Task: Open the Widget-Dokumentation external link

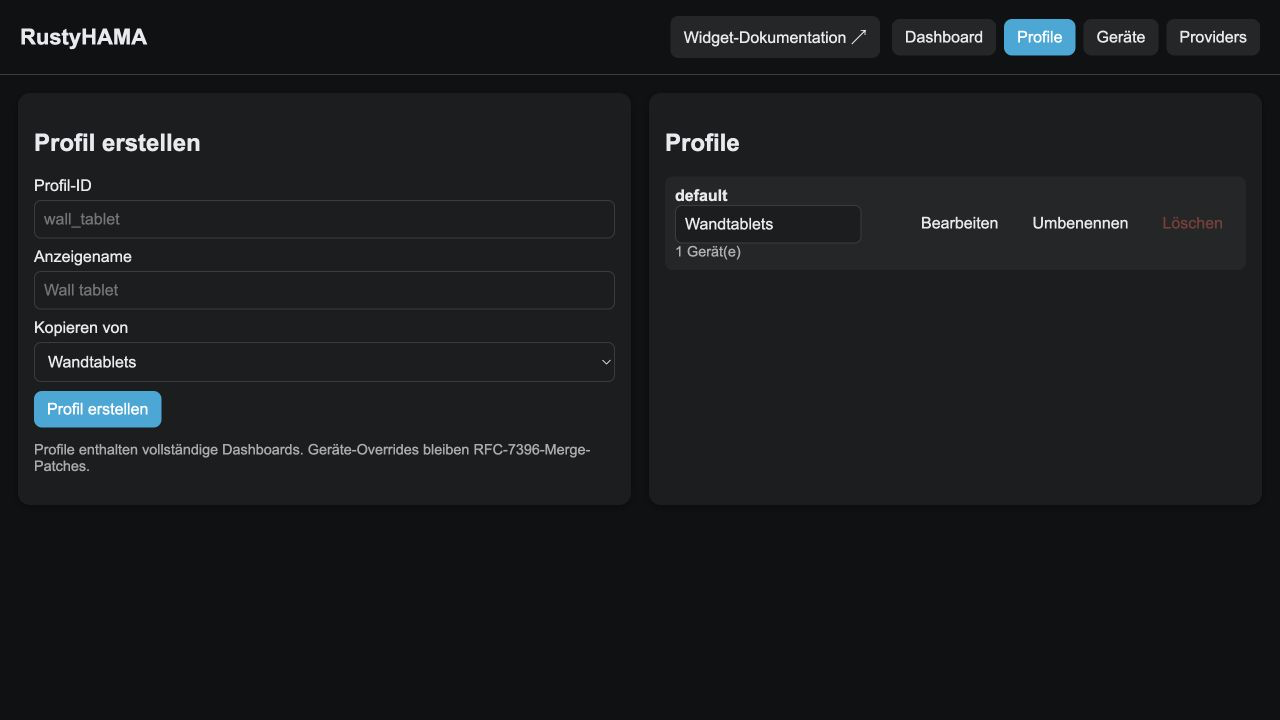Action: click(x=775, y=37)
